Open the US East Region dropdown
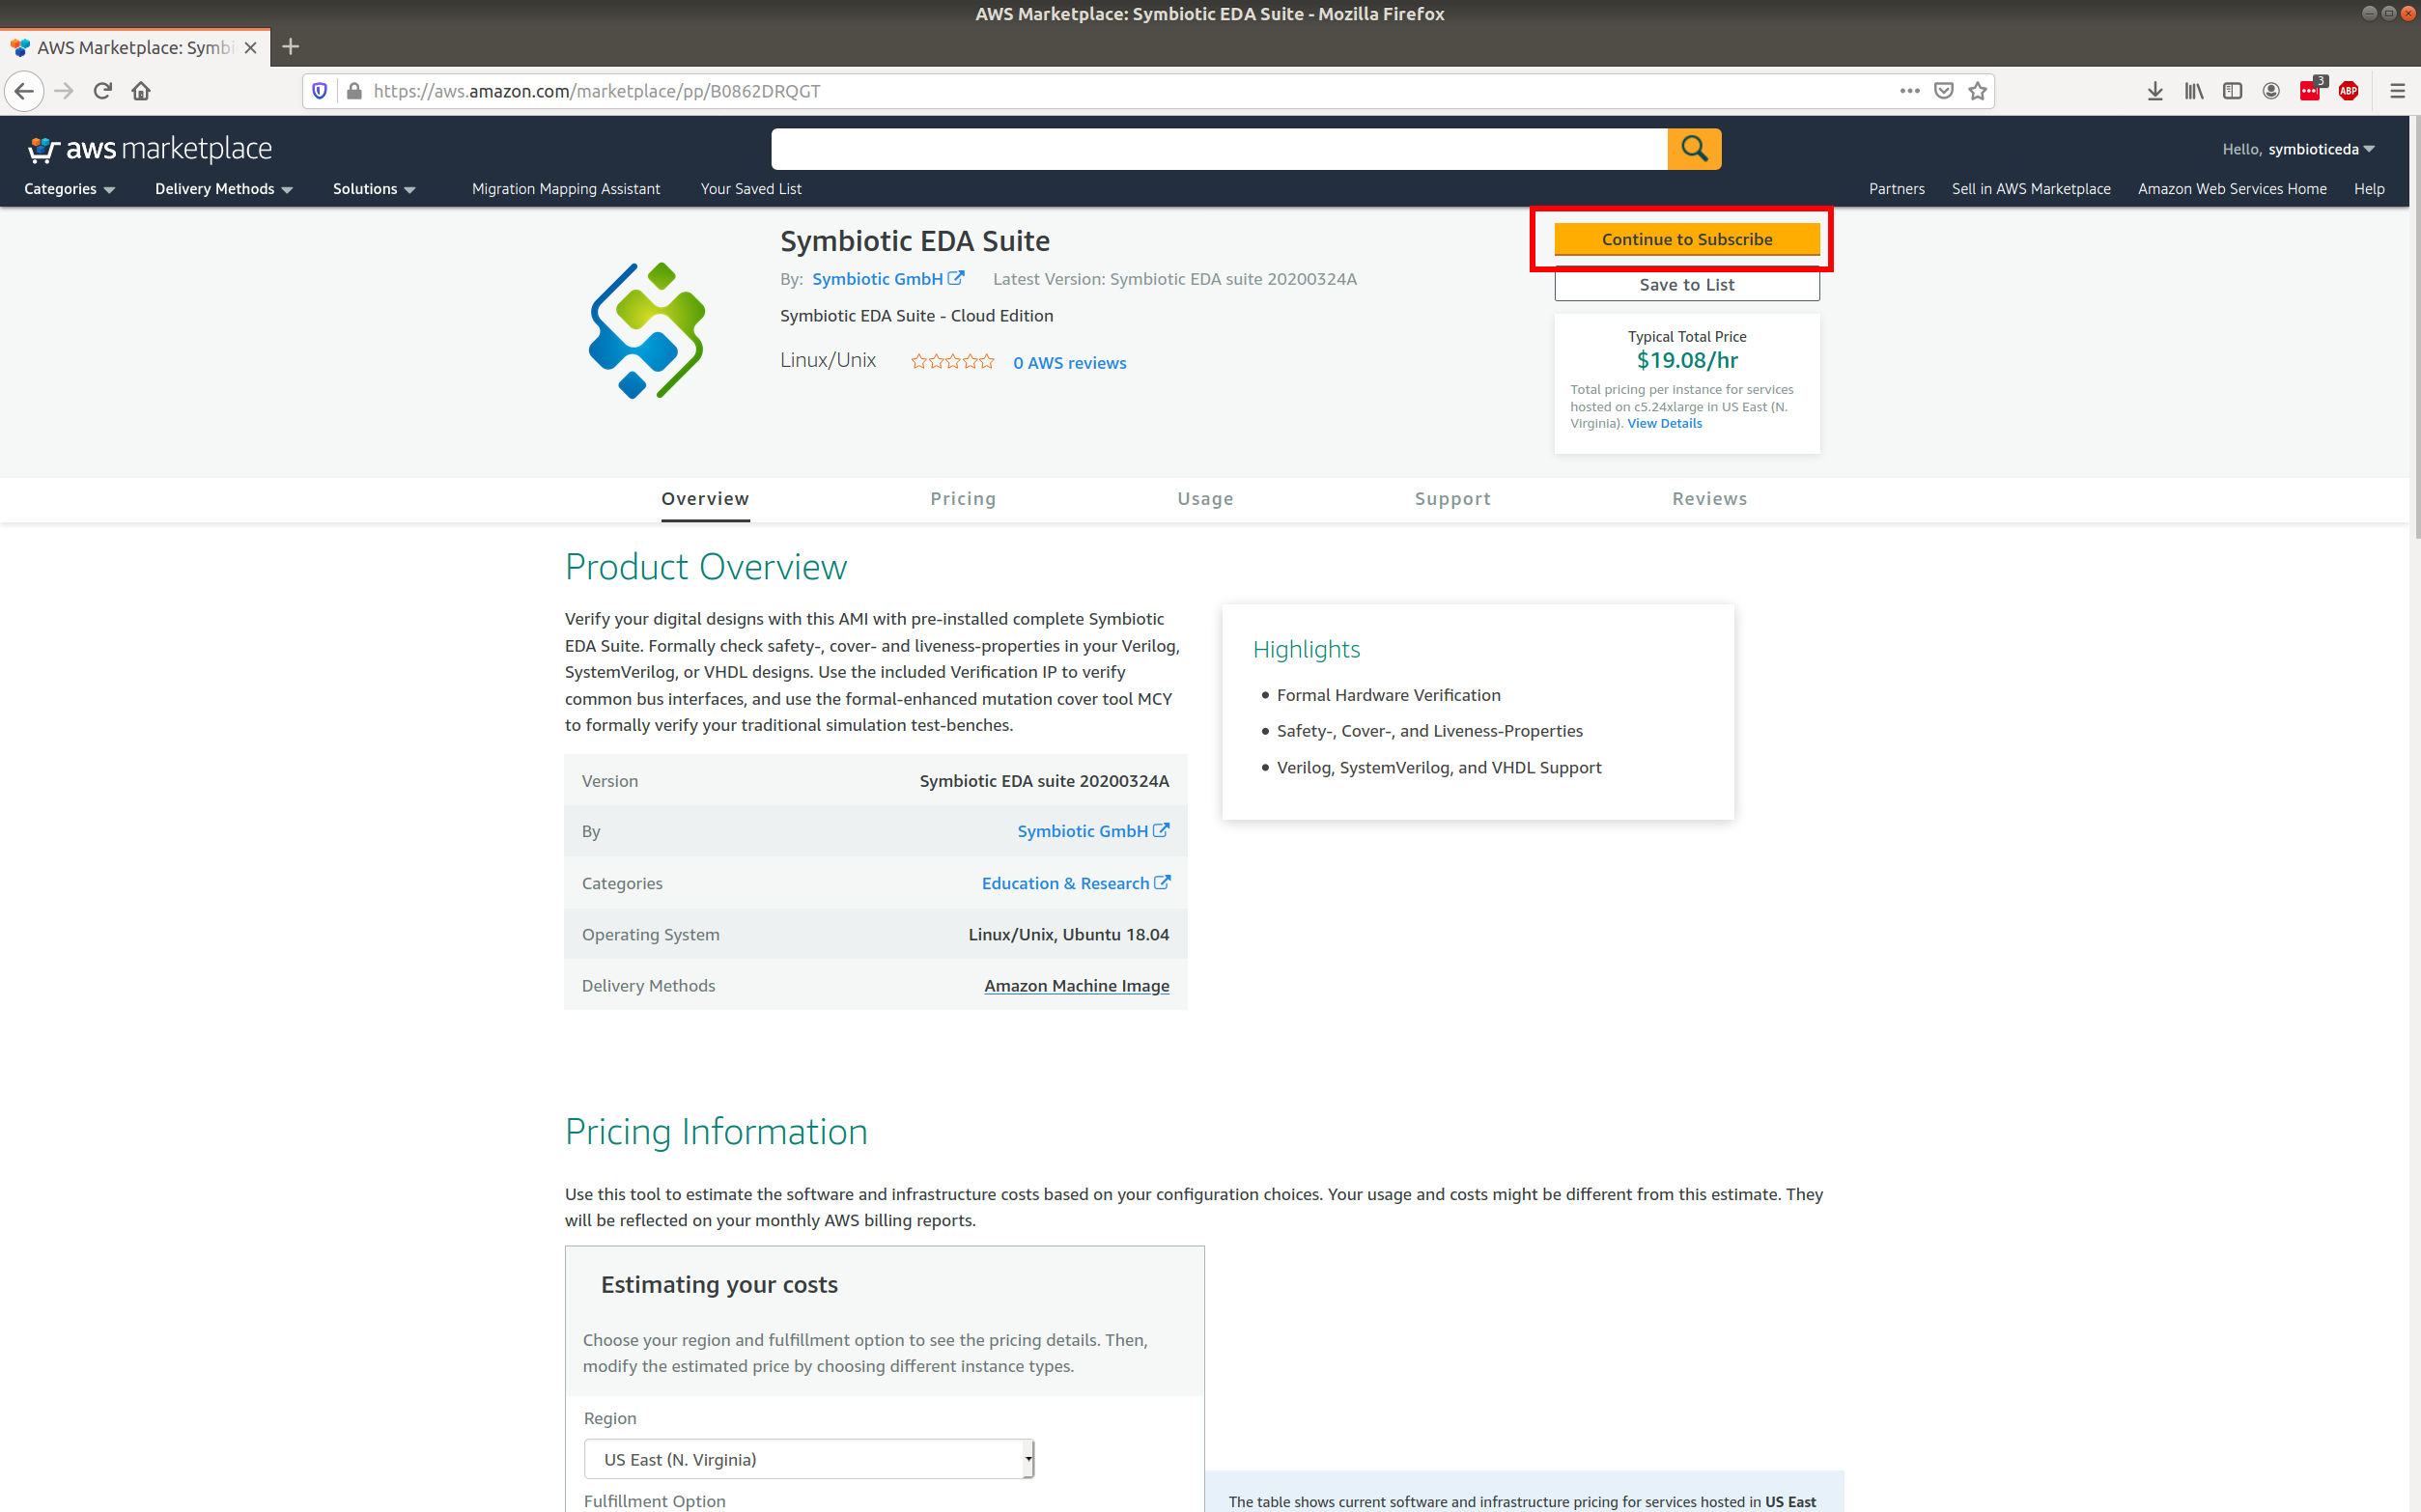The width and height of the screenshot is (2421, 1512). click(x=809, y=1459)
